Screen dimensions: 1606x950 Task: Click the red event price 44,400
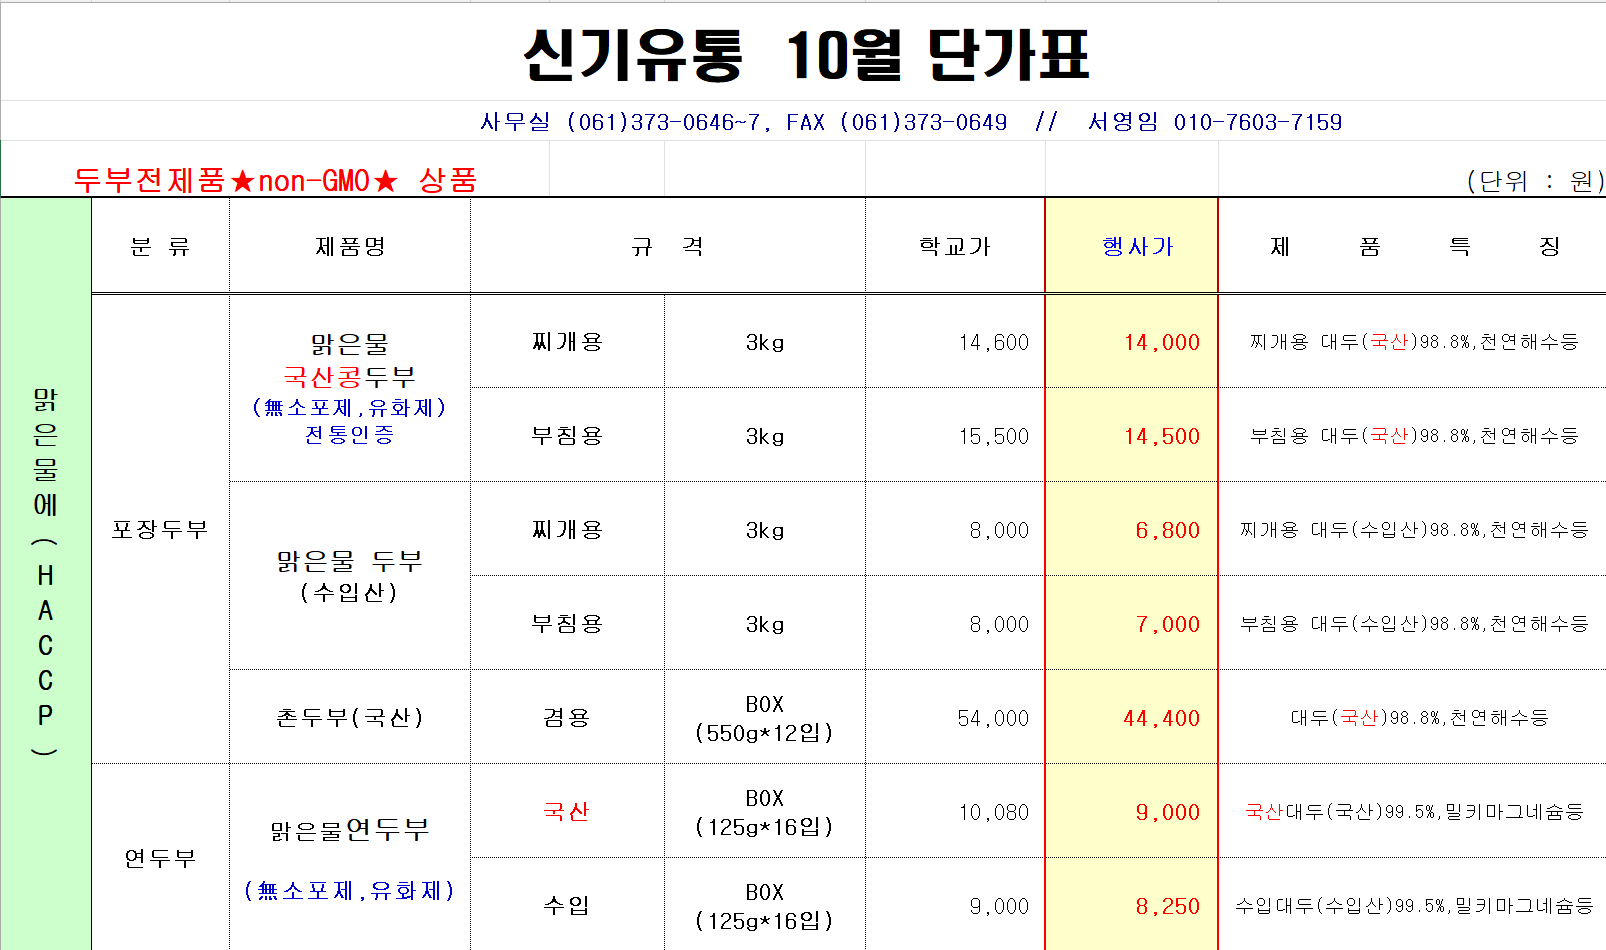click(1160, 718)
